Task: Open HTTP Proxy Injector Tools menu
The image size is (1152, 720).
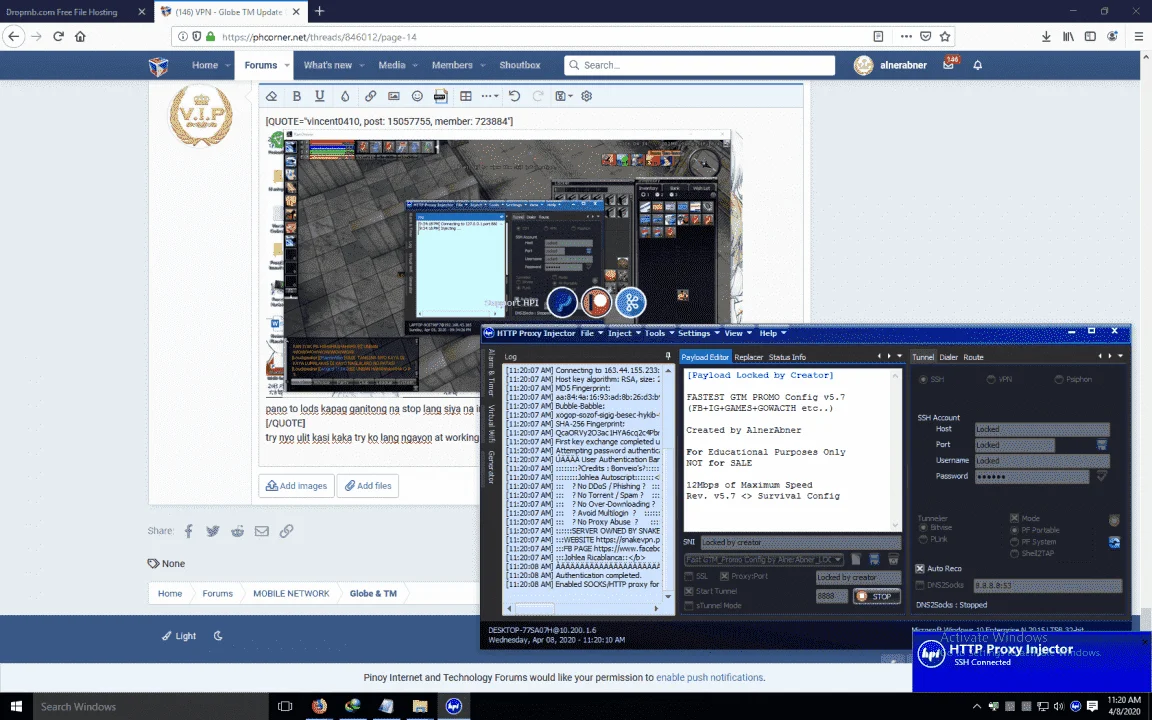Action: click(x=659, y=334)
